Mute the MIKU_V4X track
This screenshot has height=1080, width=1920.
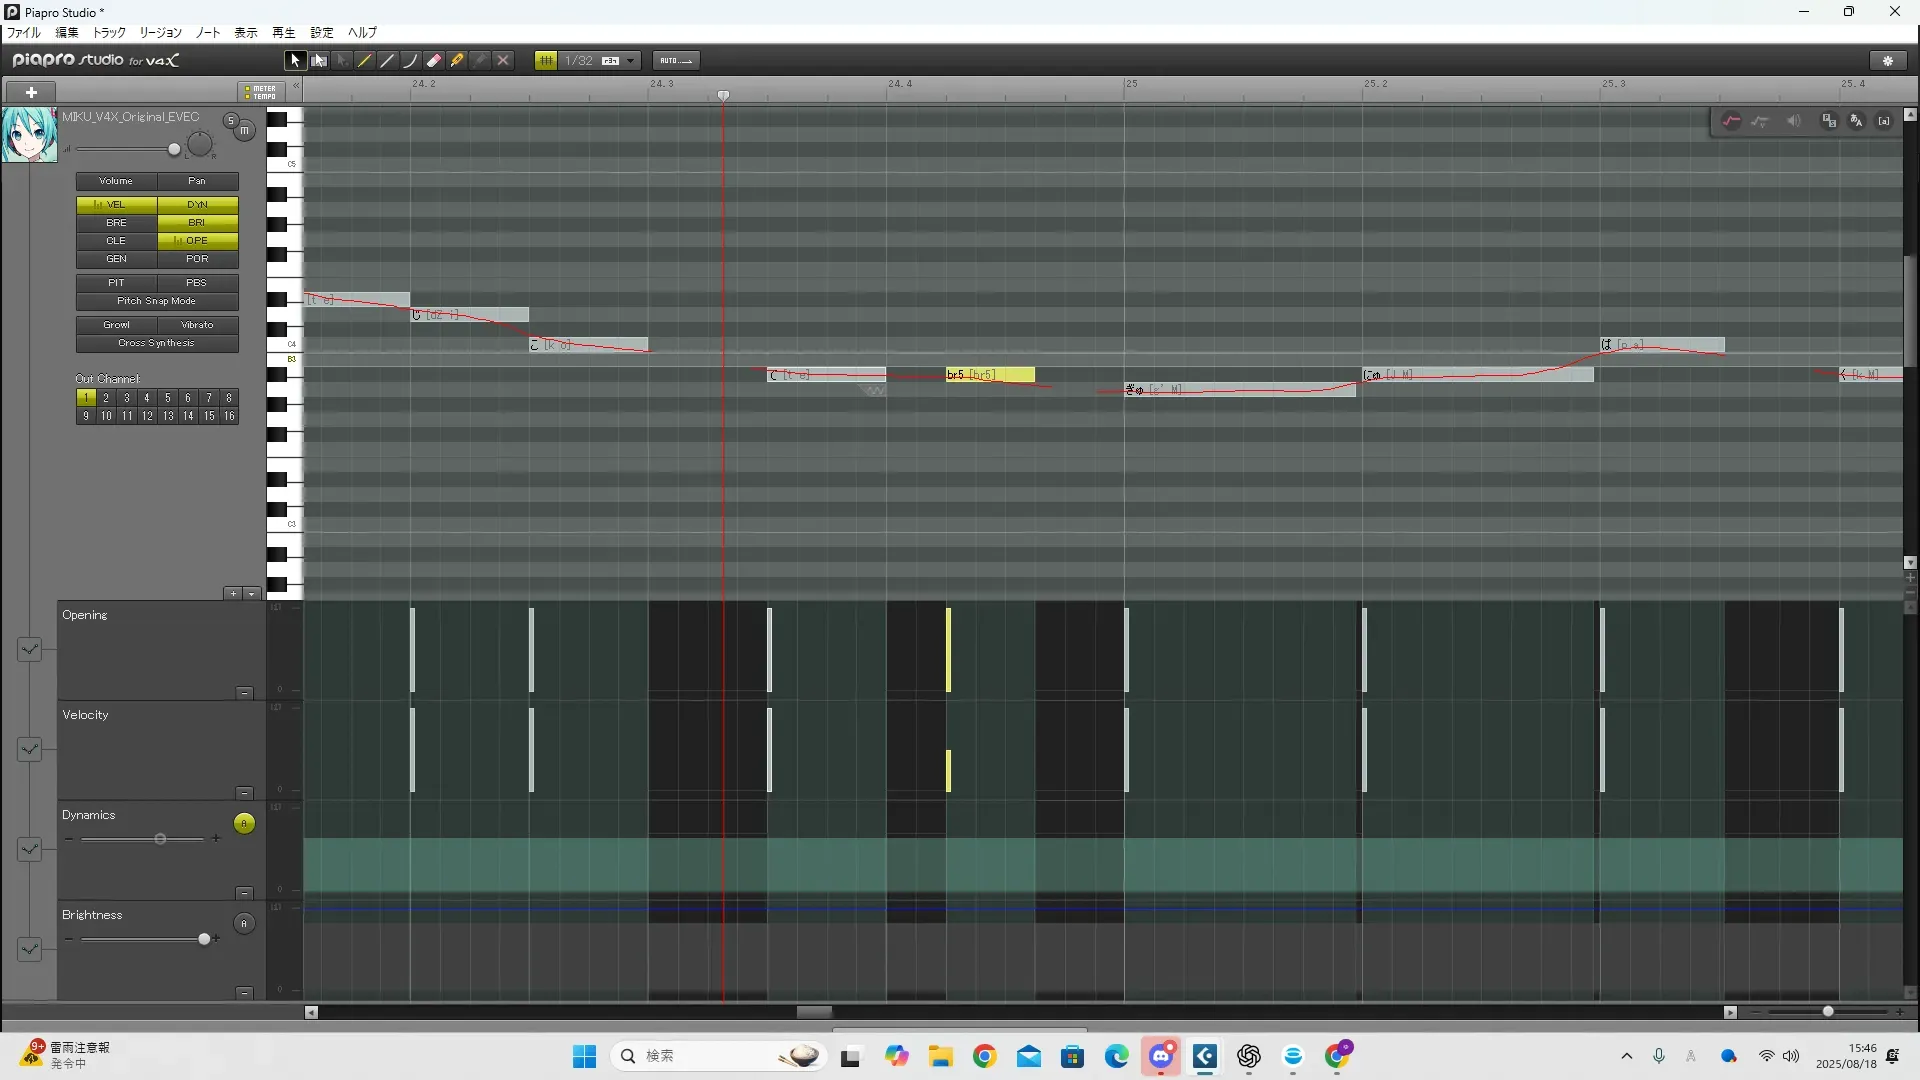244,130
